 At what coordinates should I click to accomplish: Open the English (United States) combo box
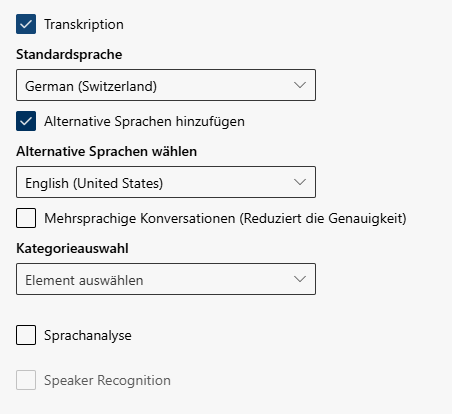[x=166, y=182]
